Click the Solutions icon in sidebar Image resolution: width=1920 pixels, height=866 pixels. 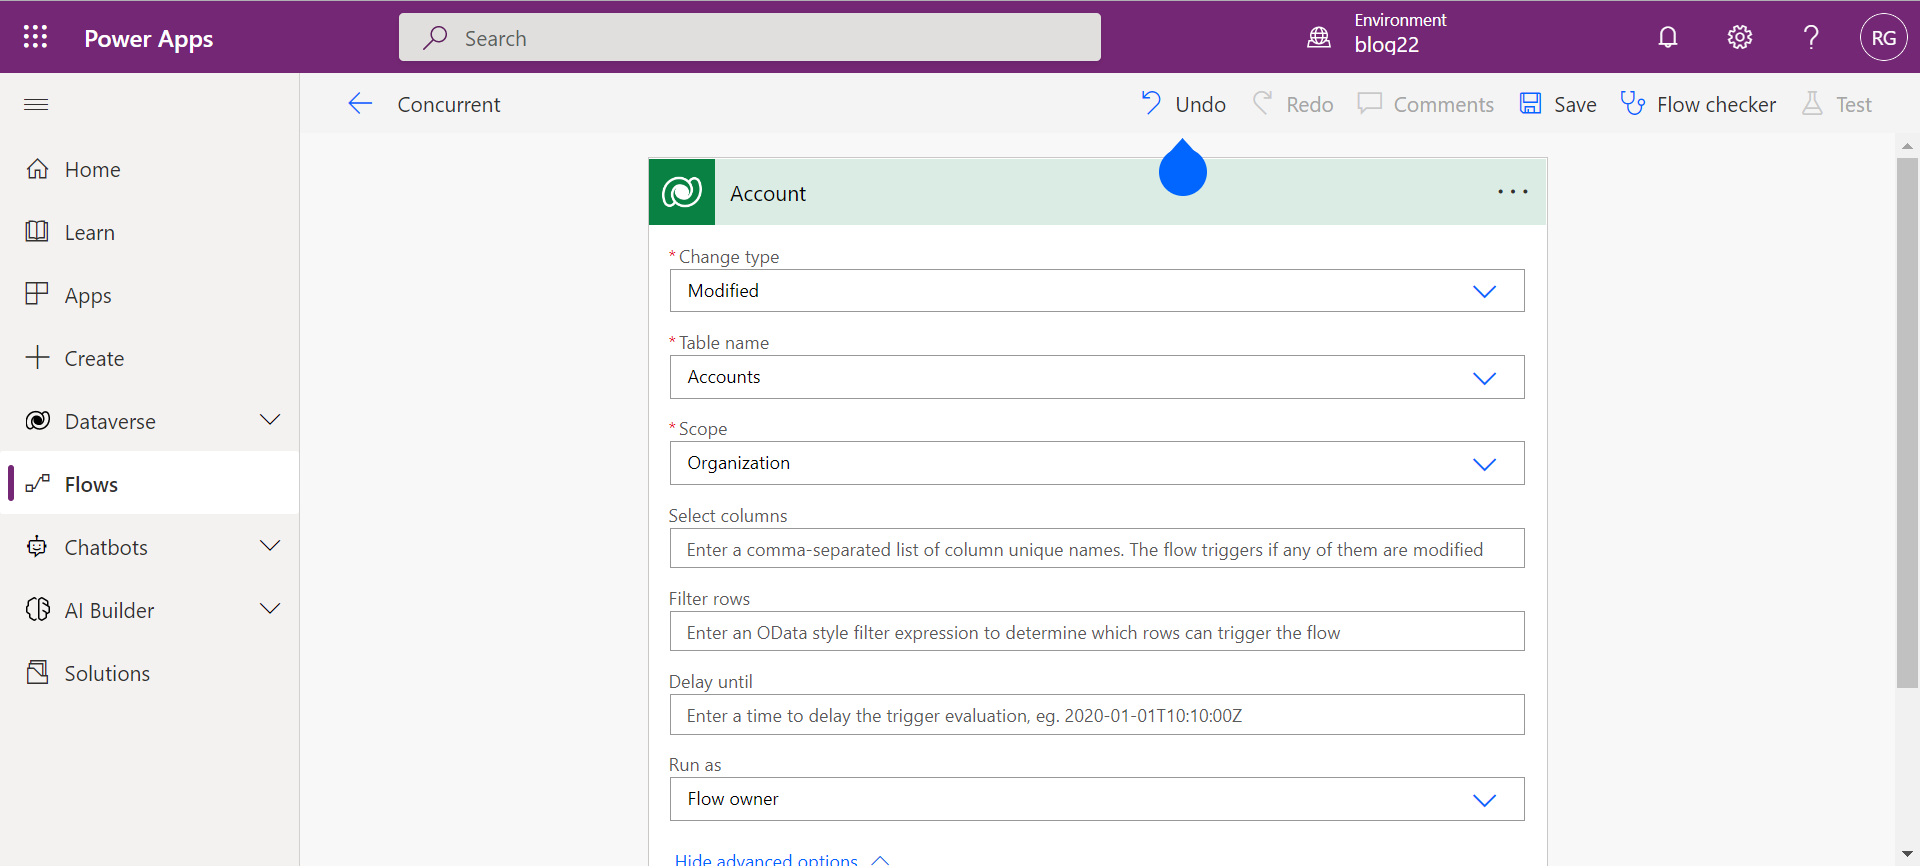(37, 672)
